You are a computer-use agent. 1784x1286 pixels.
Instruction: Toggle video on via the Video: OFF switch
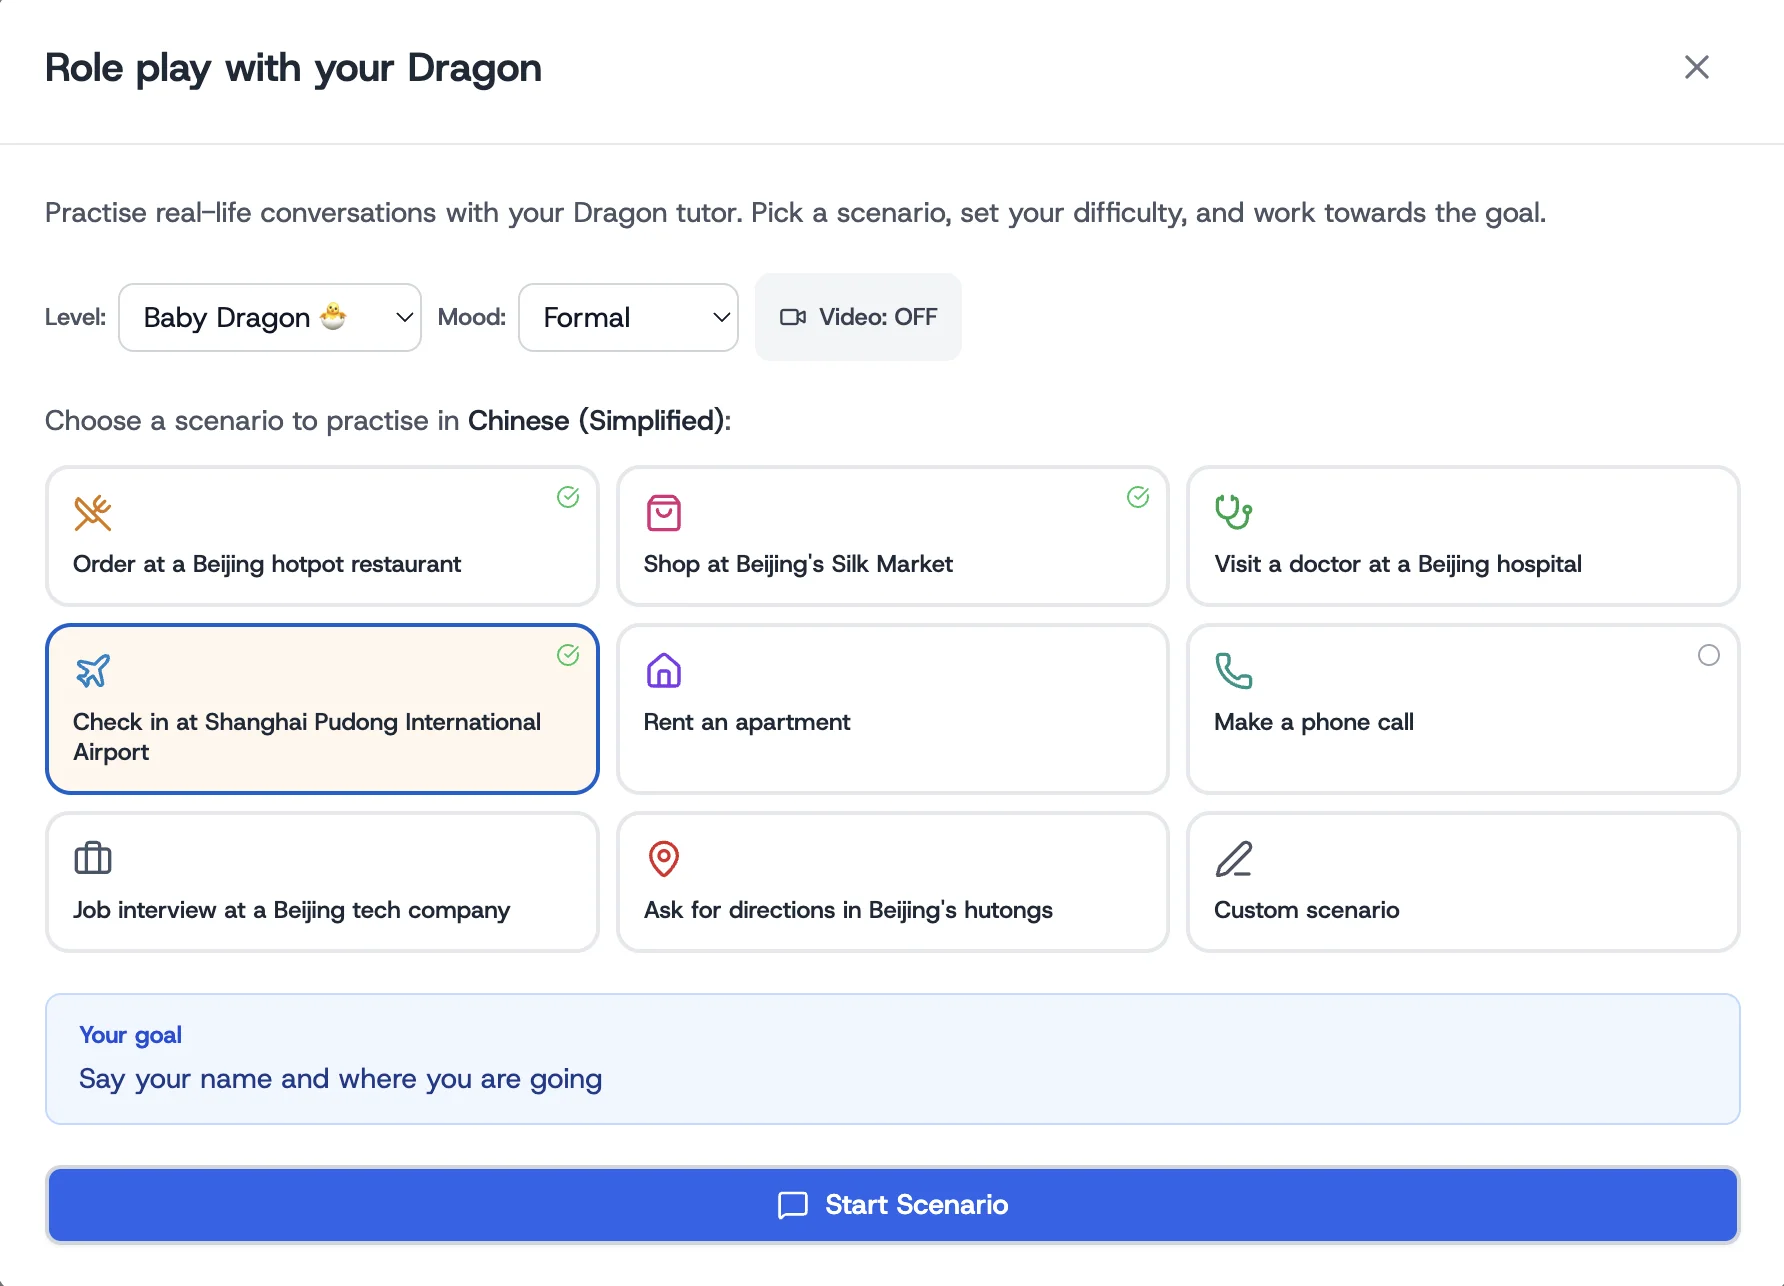857,317
